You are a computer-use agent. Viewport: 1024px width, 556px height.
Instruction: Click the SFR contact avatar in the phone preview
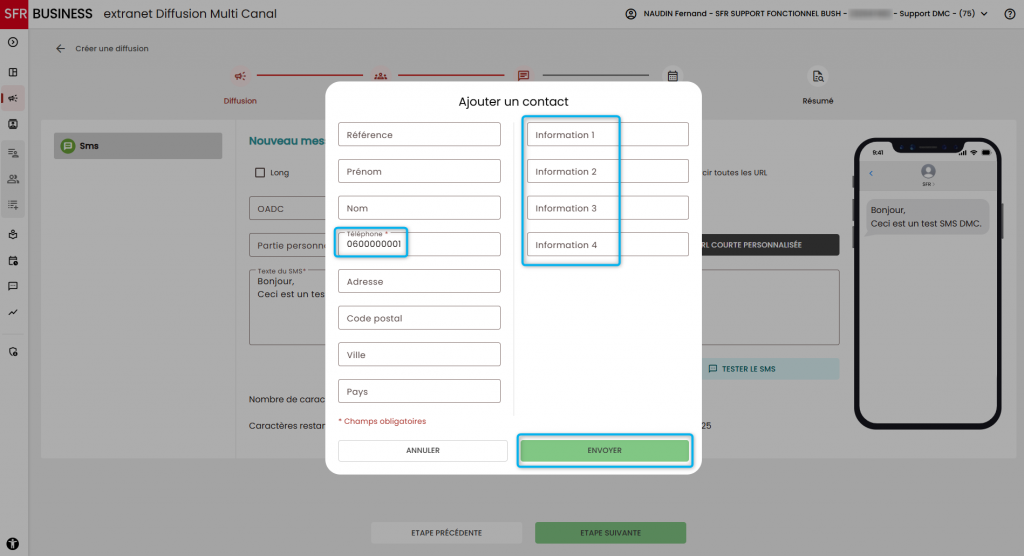pos(928,171)
